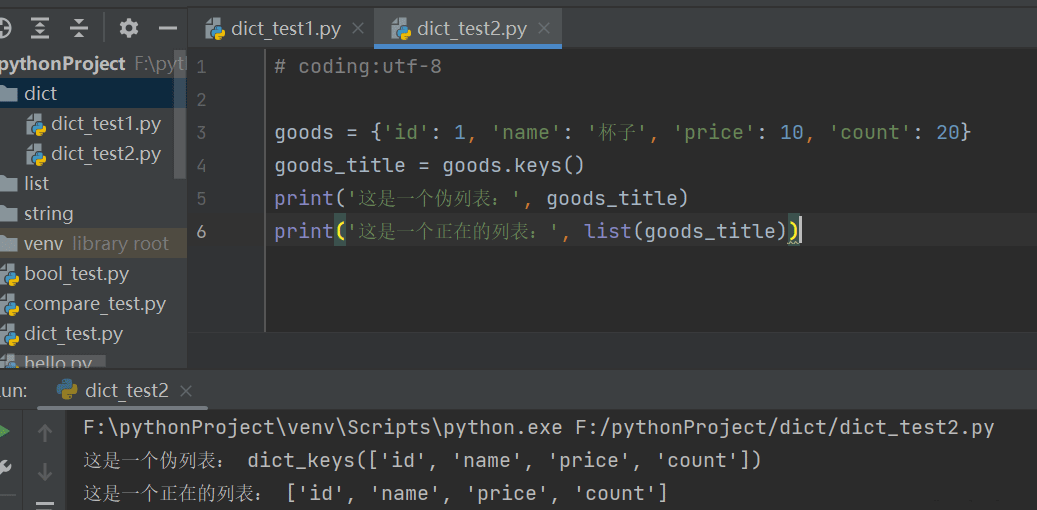Collapse the dict folder in project tree

[40, 93]
